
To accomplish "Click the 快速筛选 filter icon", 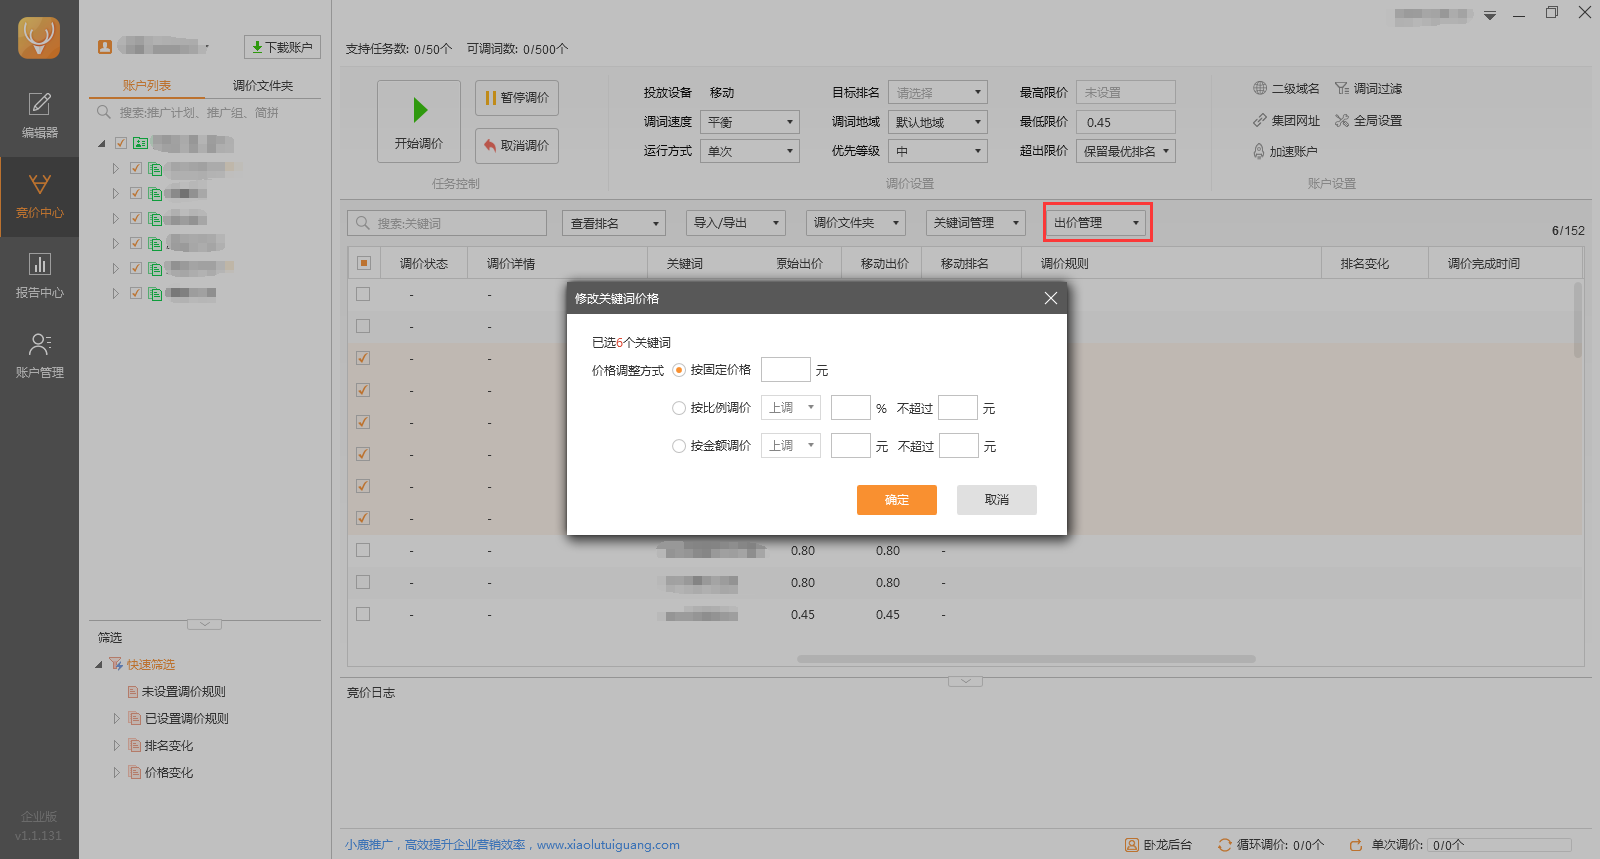I will coord(116,665).
